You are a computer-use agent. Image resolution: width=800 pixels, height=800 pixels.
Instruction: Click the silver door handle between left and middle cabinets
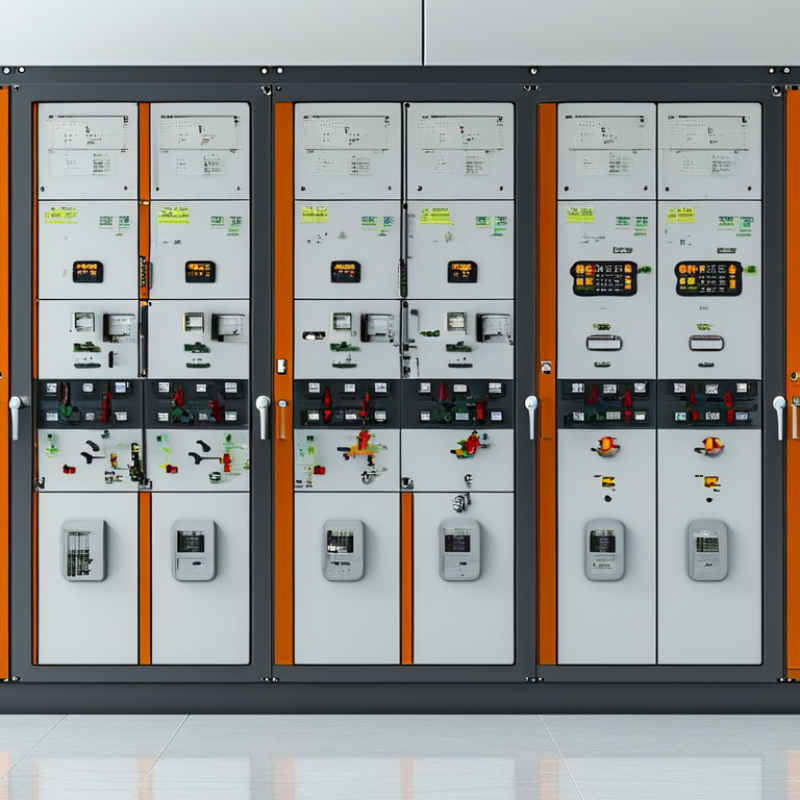tap(263, 416)
